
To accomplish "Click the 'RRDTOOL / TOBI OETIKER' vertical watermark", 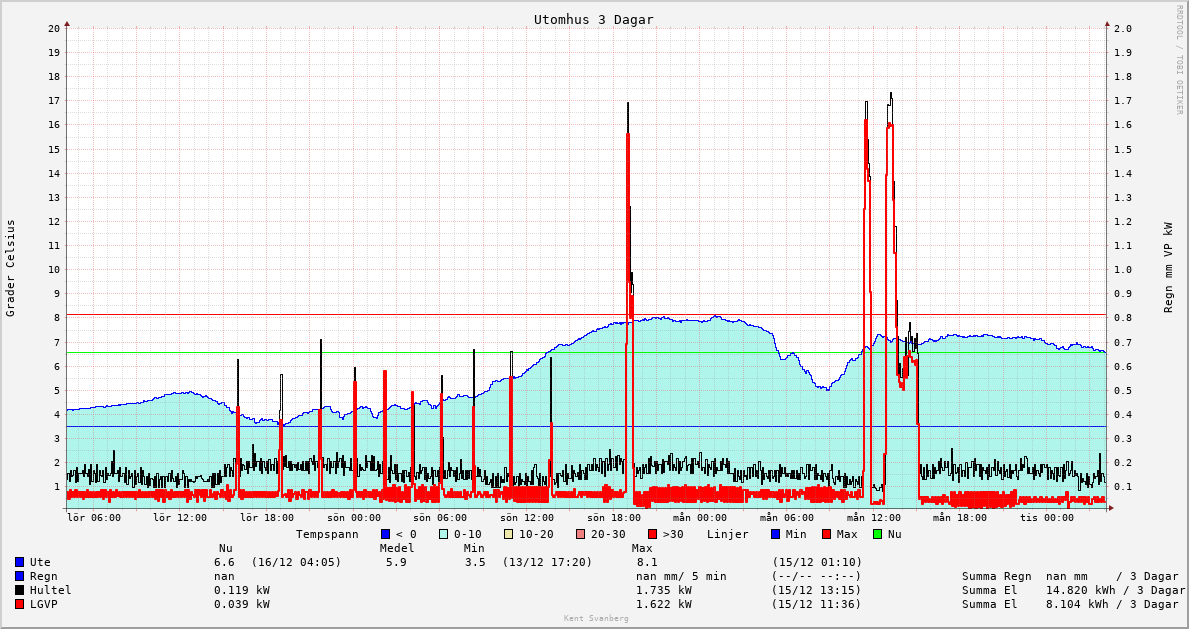I will (x=1179, y=59).
